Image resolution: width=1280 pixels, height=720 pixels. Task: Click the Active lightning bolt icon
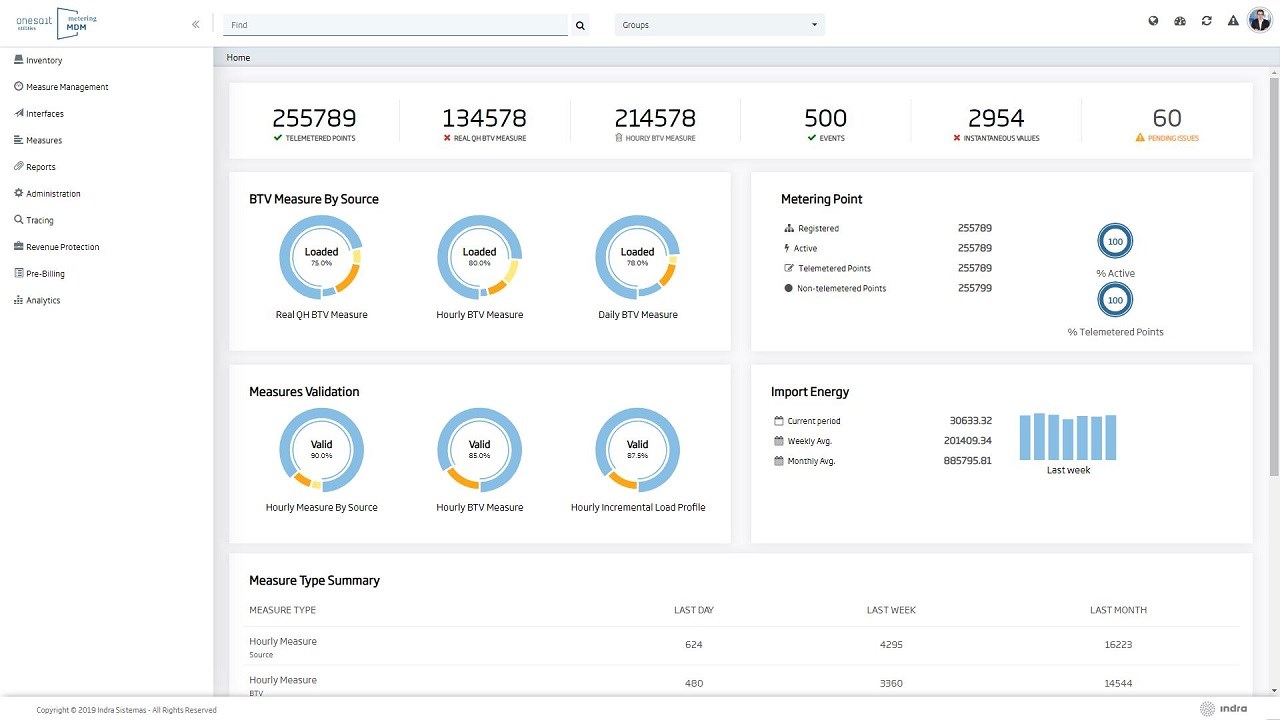click(x=788, y=248)
